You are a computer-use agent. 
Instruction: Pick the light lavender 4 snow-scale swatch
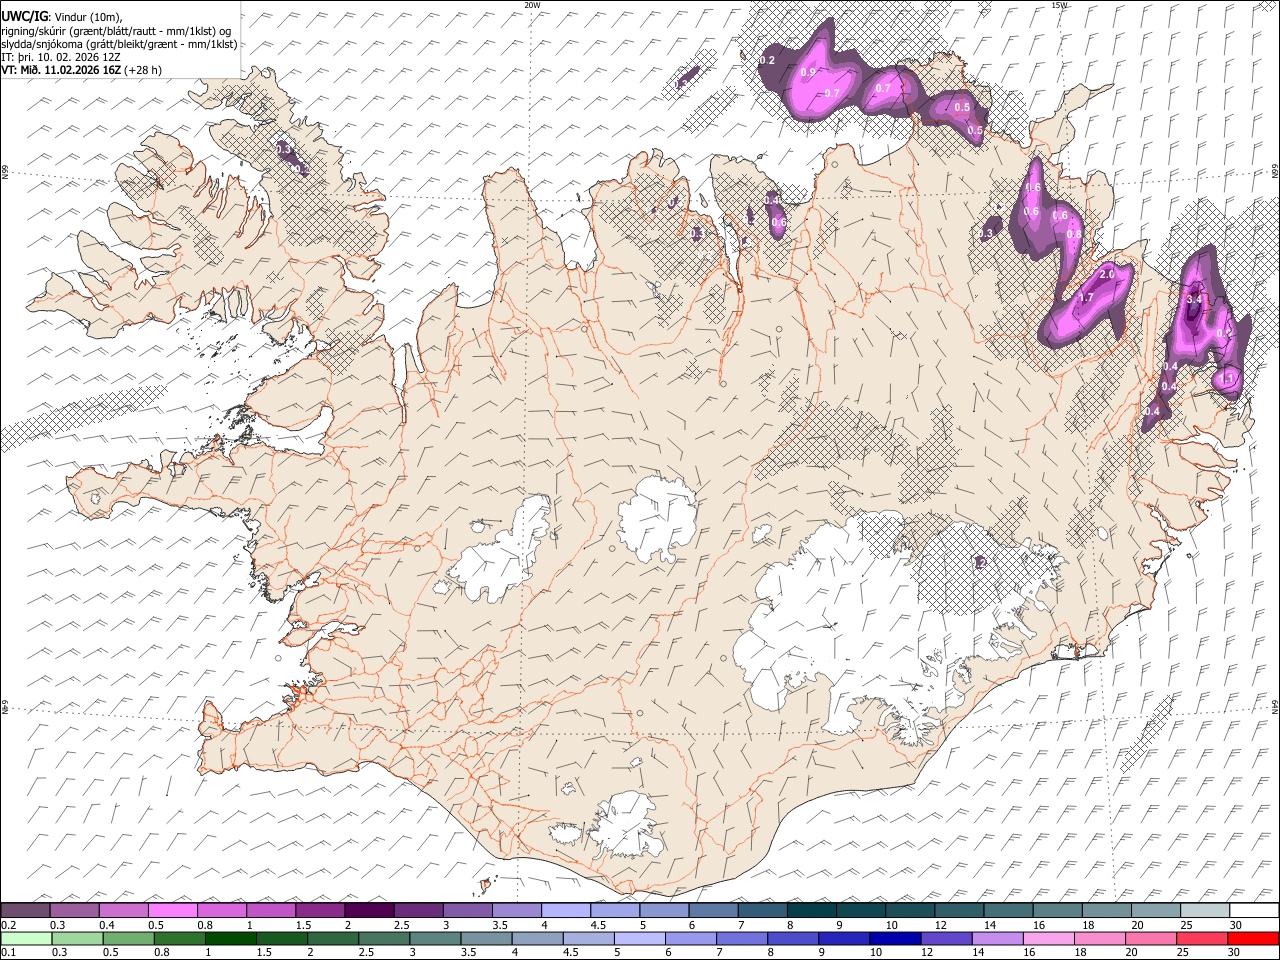pos(566,910)
